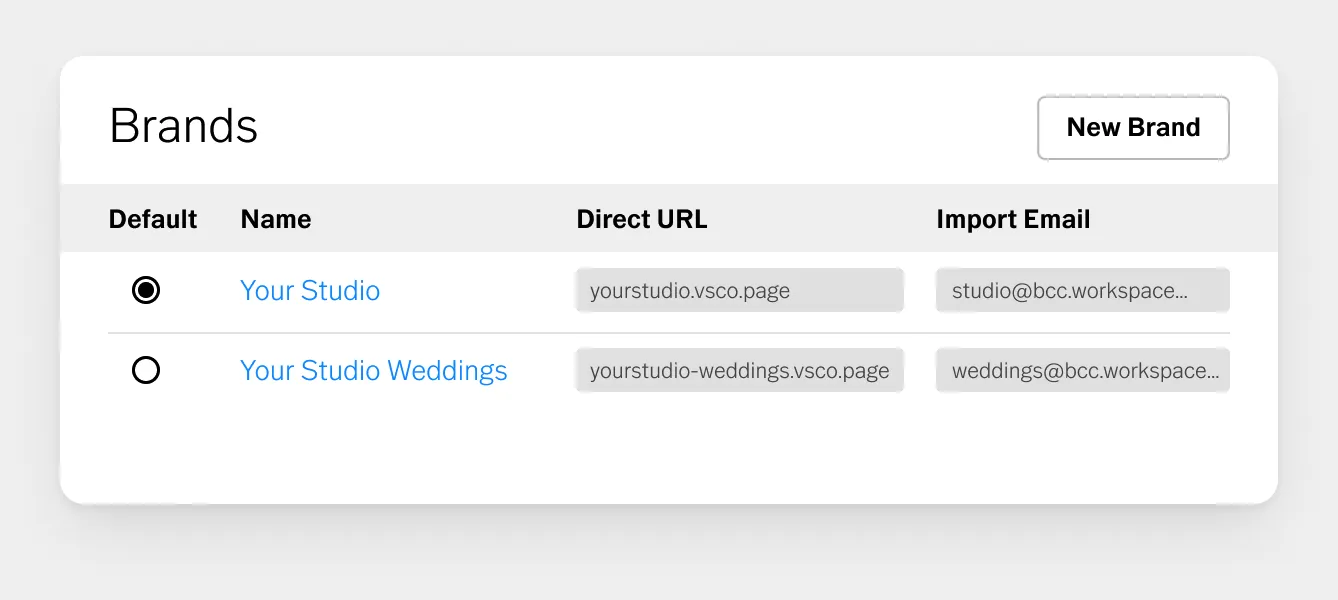Viewport: 1338px width, 600px height.
Task: Open the Your Studio Weddings link
Action: pos(374,371)
